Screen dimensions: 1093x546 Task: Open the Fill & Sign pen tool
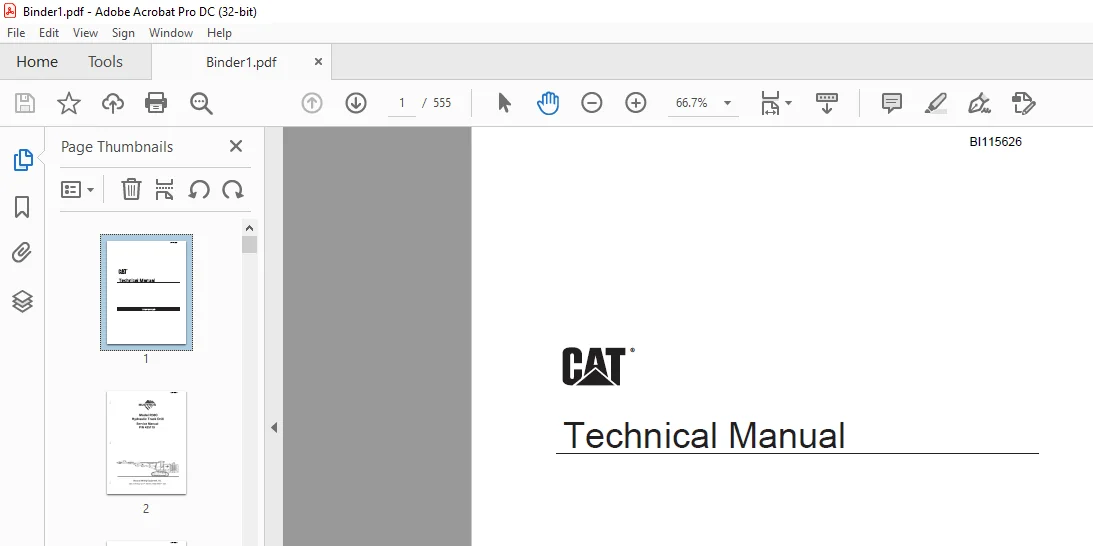(x=979, y=103)
